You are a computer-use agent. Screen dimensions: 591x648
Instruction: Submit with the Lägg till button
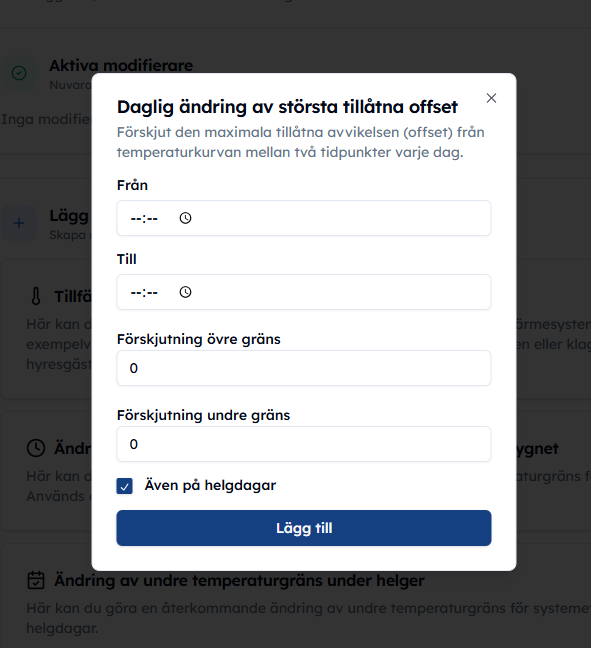304,528
